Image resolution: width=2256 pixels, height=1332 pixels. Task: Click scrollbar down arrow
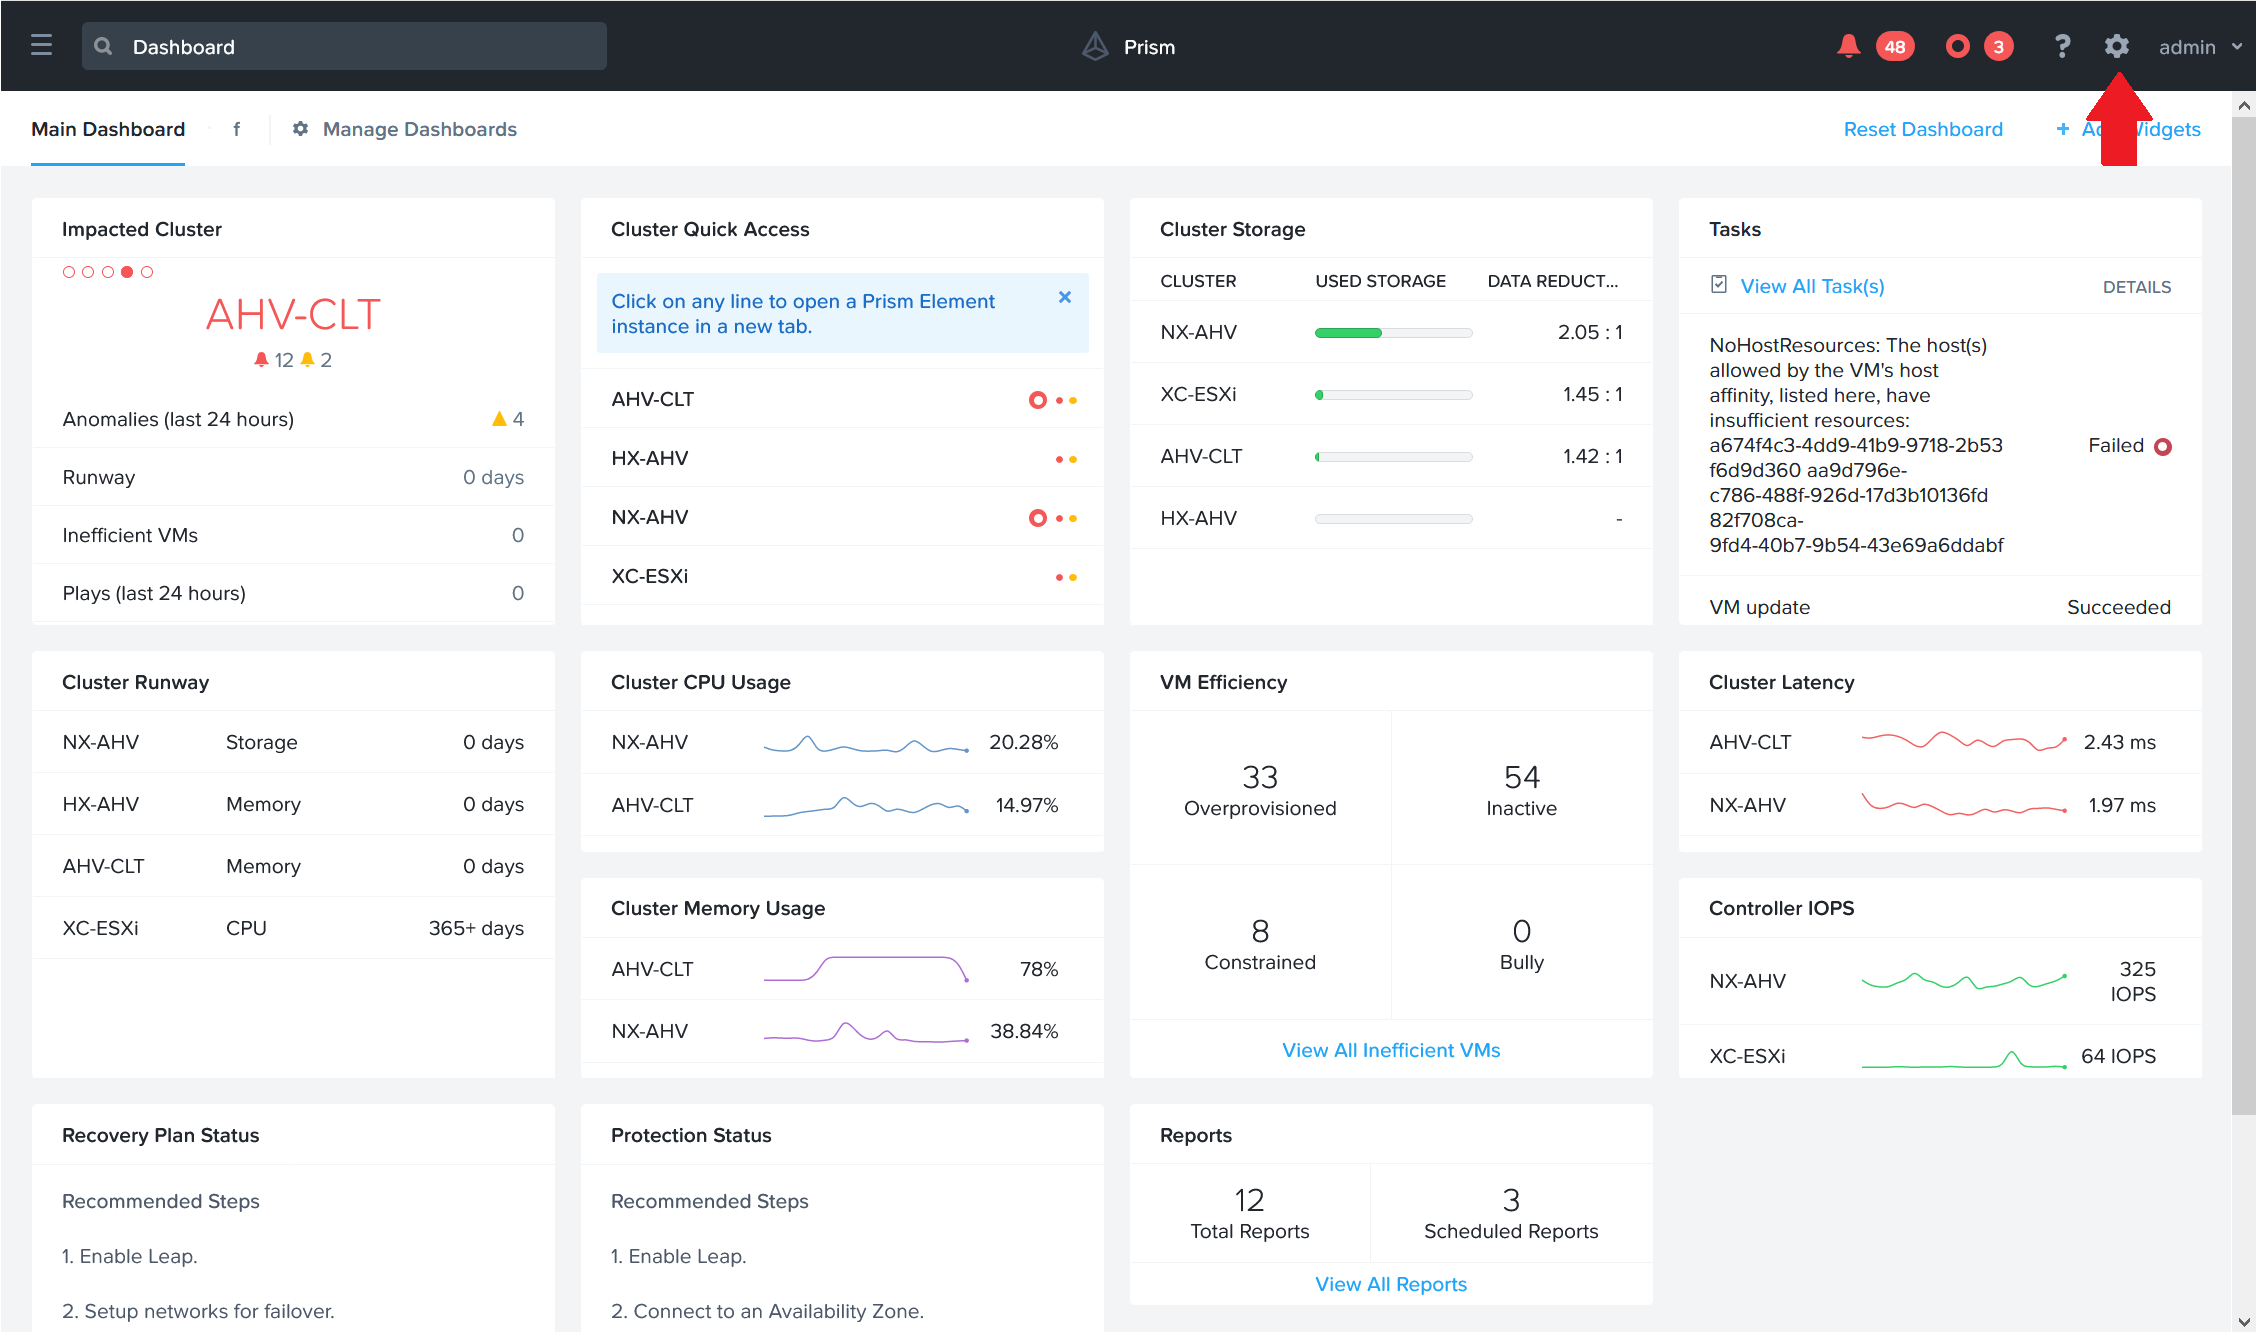[x=2244, y=1321]
